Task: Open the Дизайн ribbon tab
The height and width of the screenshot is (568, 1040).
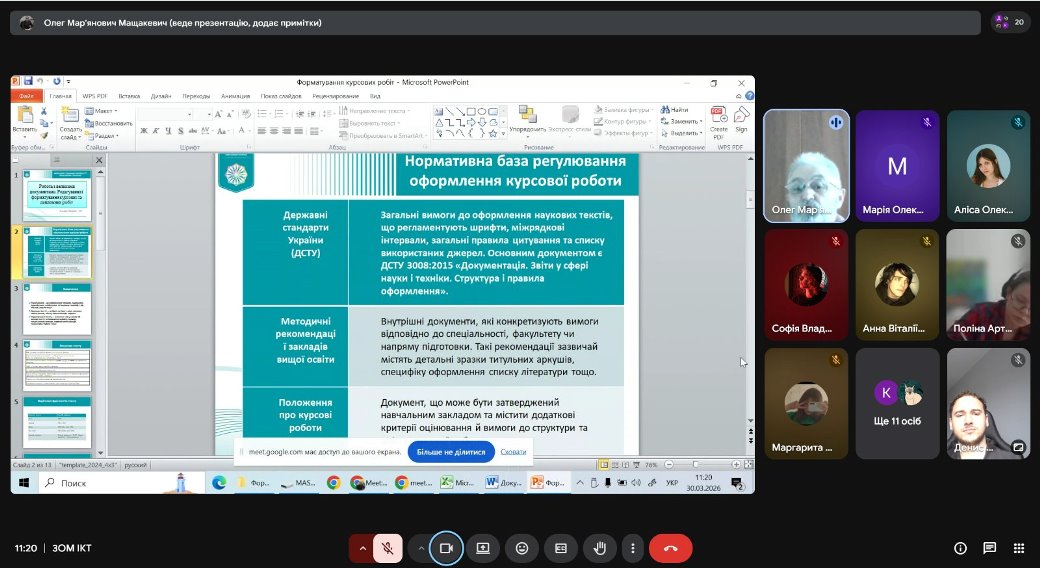Action: 161,95
